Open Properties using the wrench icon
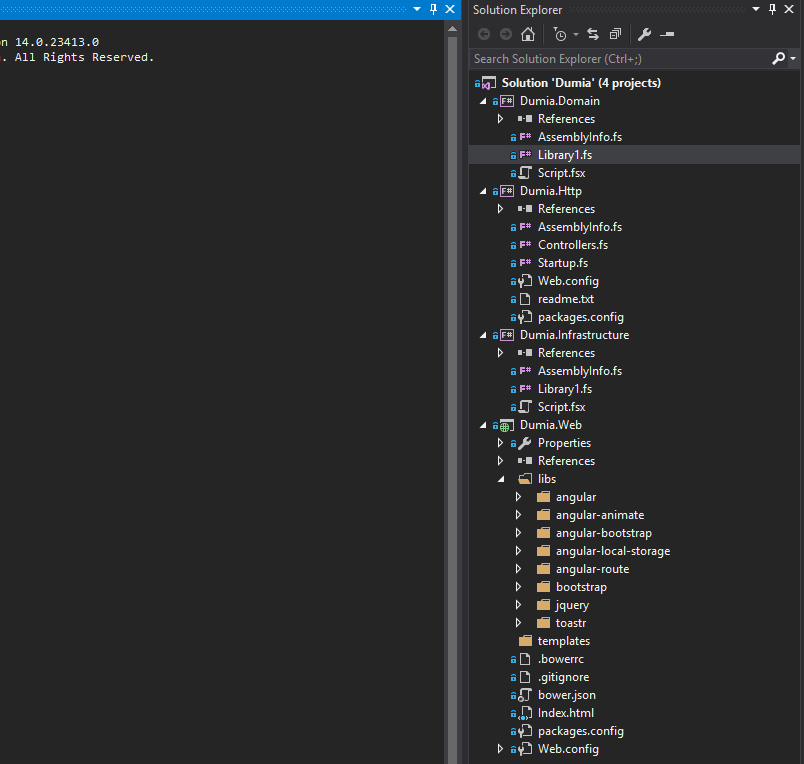The width and height of the screenshot is (804, 764). (x=645, y=33)
